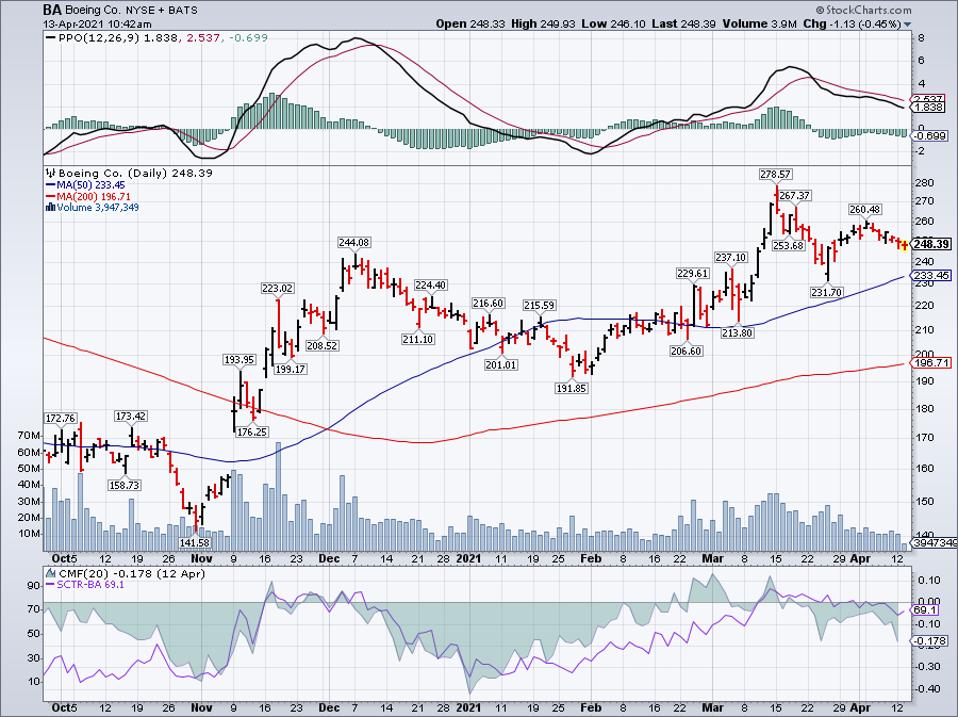Click the 278.57 peak price label
The width and height of the screenshot is (958, 717).
[775, 174]
